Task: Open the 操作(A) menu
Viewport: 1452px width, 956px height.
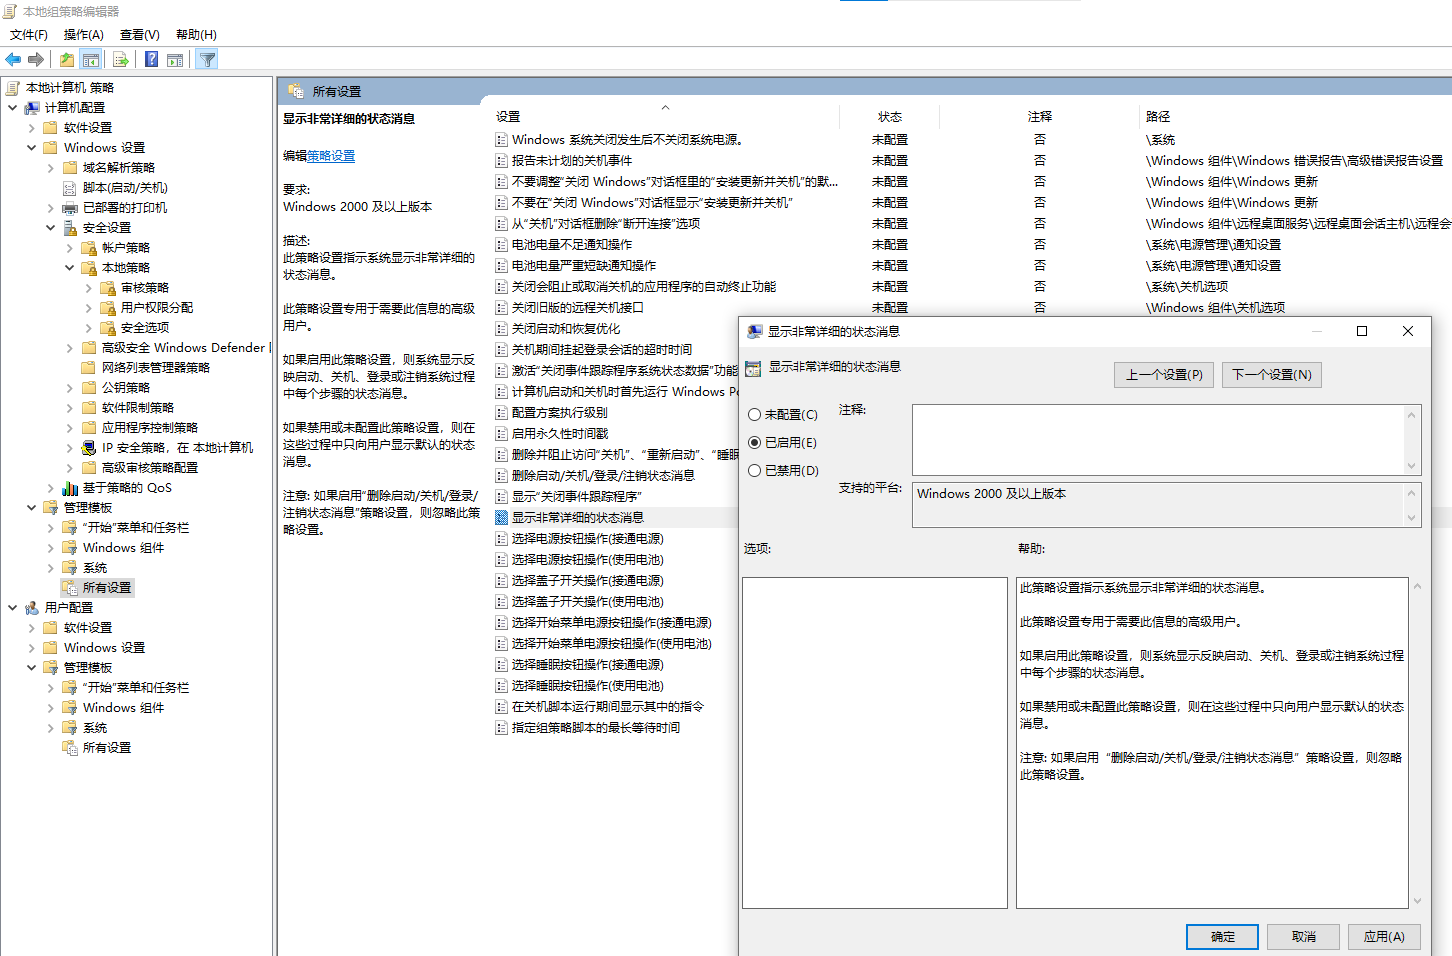Action: point(84,35)
